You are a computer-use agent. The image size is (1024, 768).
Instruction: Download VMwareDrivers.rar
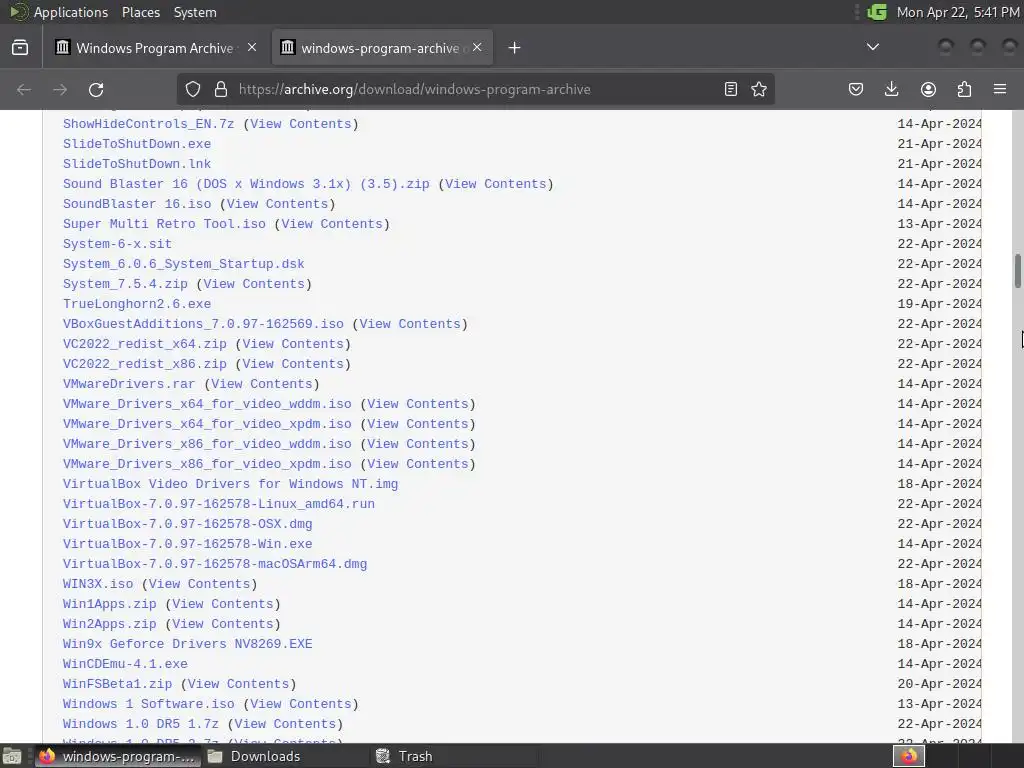[129, 384]
